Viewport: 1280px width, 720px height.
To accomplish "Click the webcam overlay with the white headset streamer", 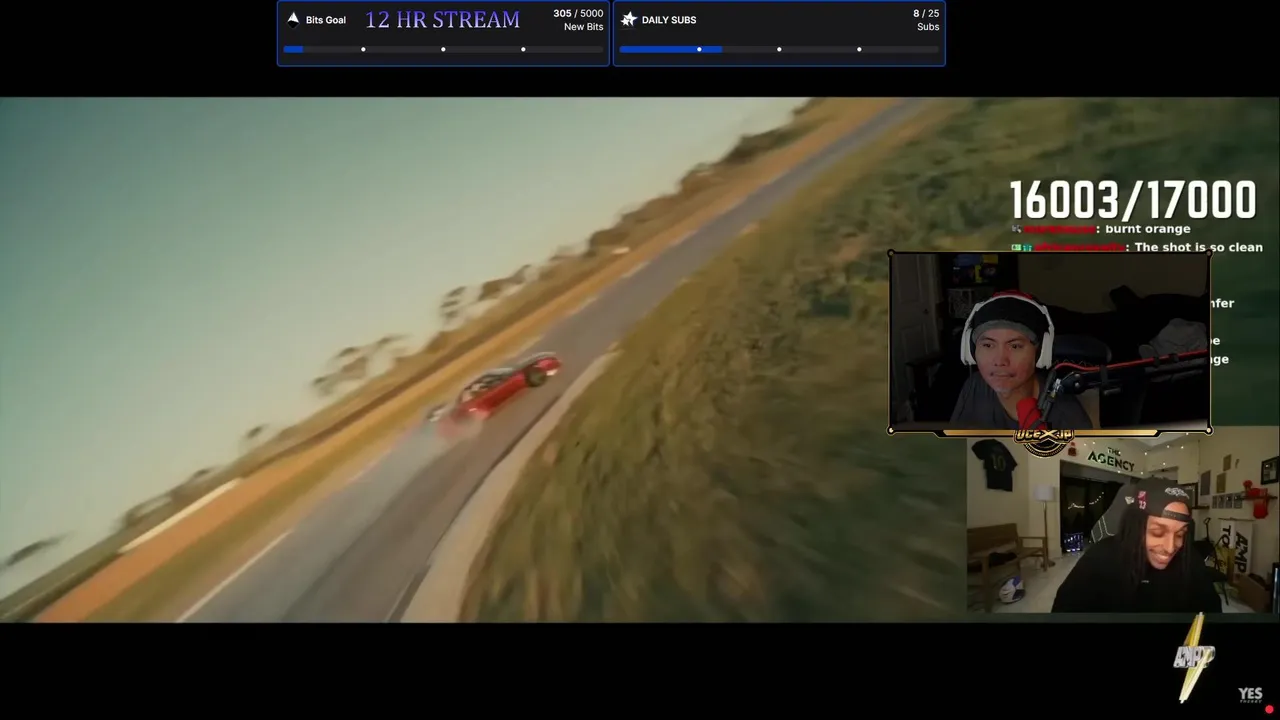I will (x=1049, y=341).
